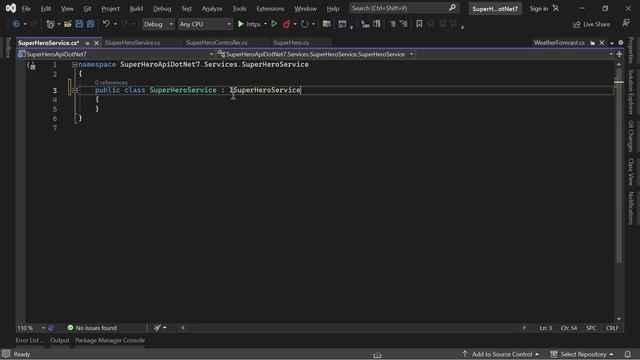The width and height of the screenshot is (640, 360).
Task: Click the quick actions screwdriver icon beside line 1
Action: tap(31, 65)
